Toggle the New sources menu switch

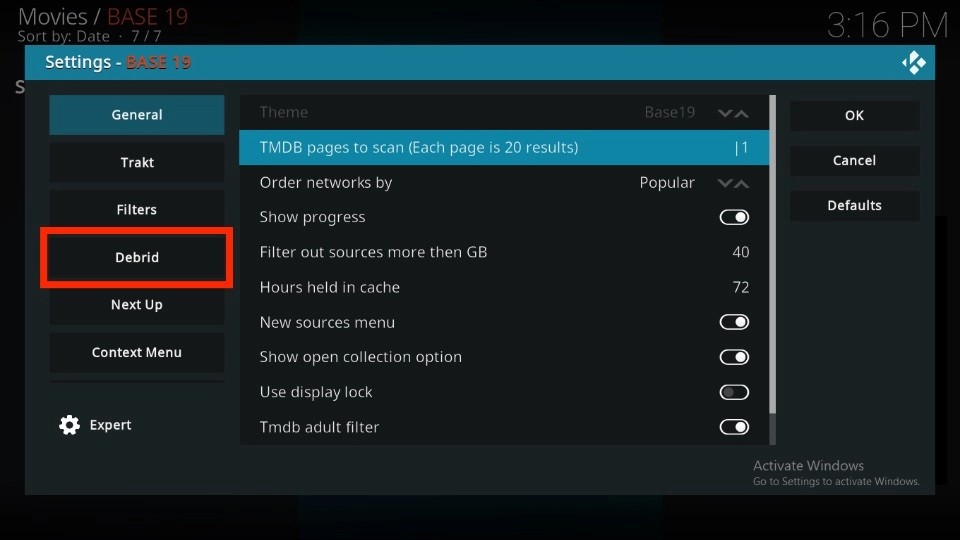tap(734, 322)
